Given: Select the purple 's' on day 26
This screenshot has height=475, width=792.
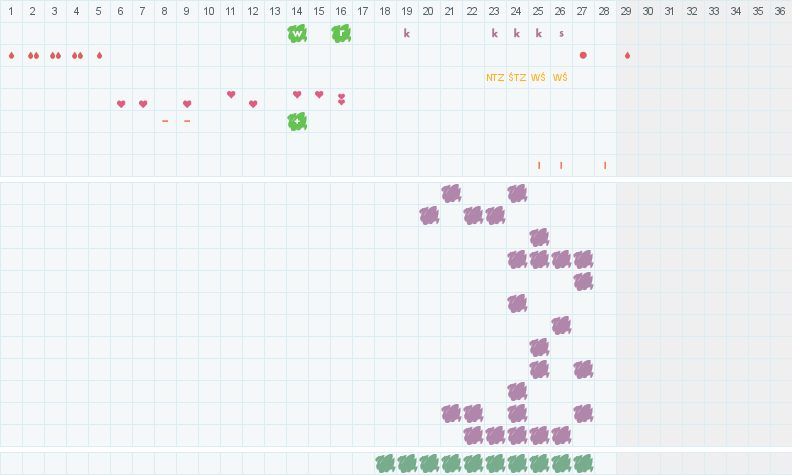Looking at the screenshot, I should pyautogui.click(x=561, y=33).
